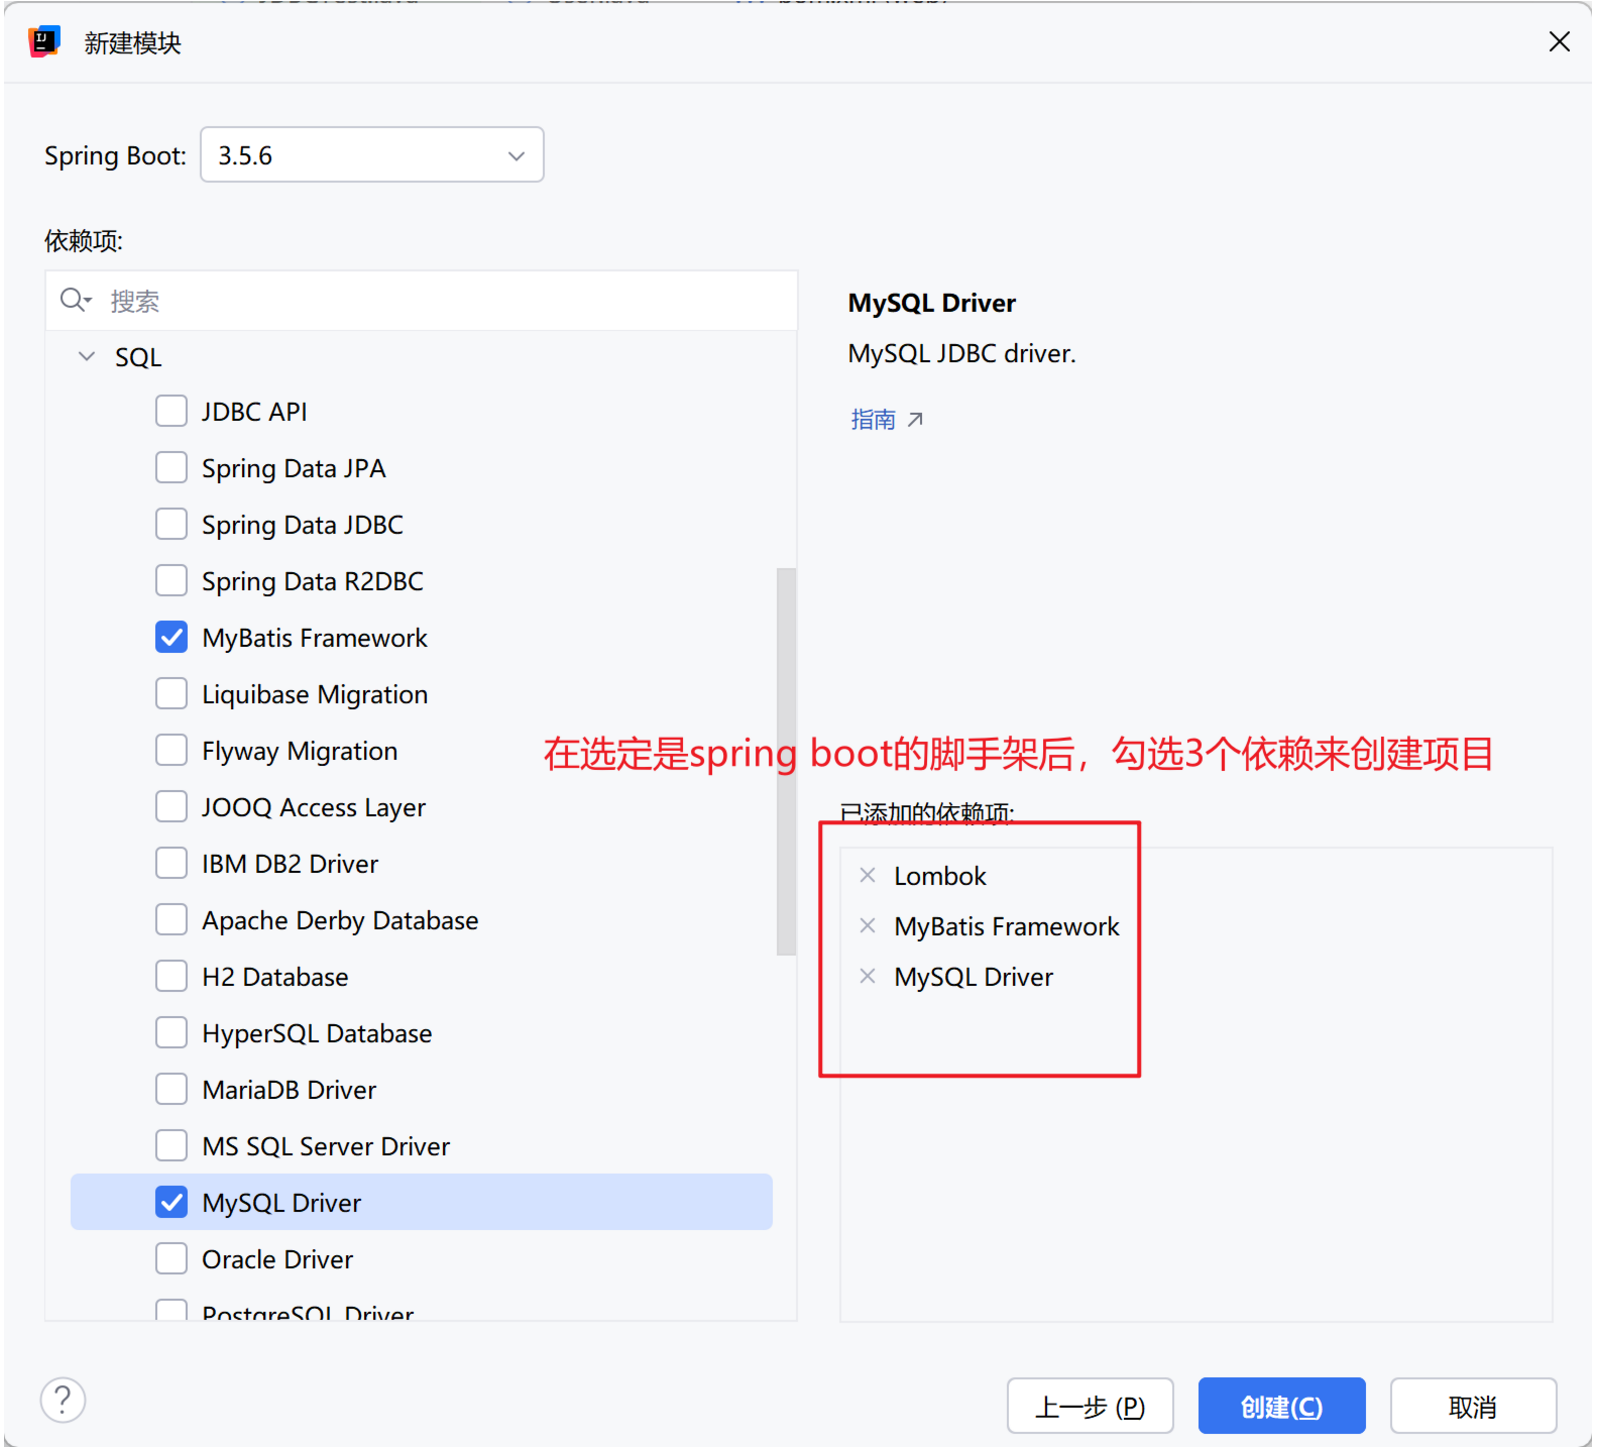Click the dependency list vertical scrollbar
The height and width of the screenshot is (1447, 1600).
coord(786,762)
